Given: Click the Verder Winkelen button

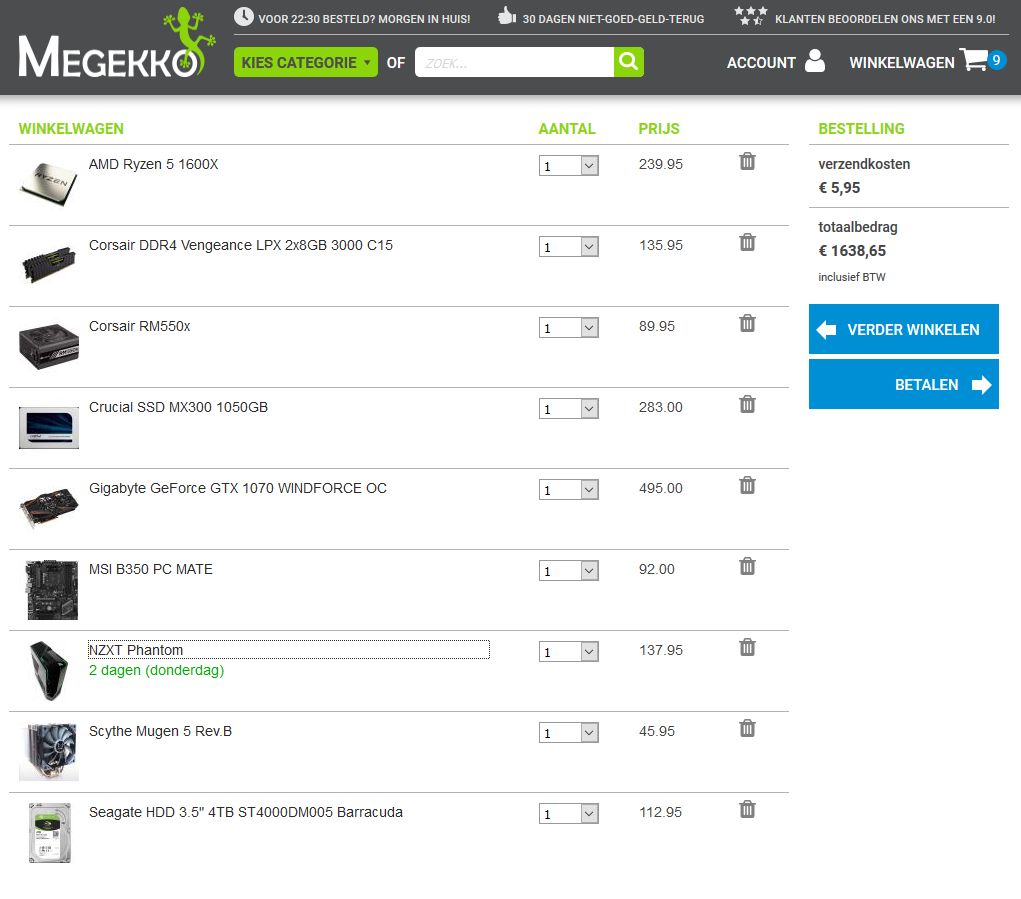Looking at the screenshot, I should pyautogui.click(x=903, y=329).
